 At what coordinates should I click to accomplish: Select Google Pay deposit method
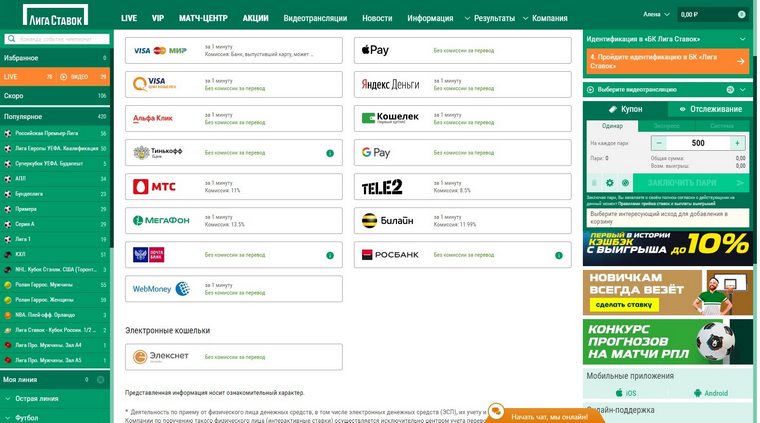[462, 153]
